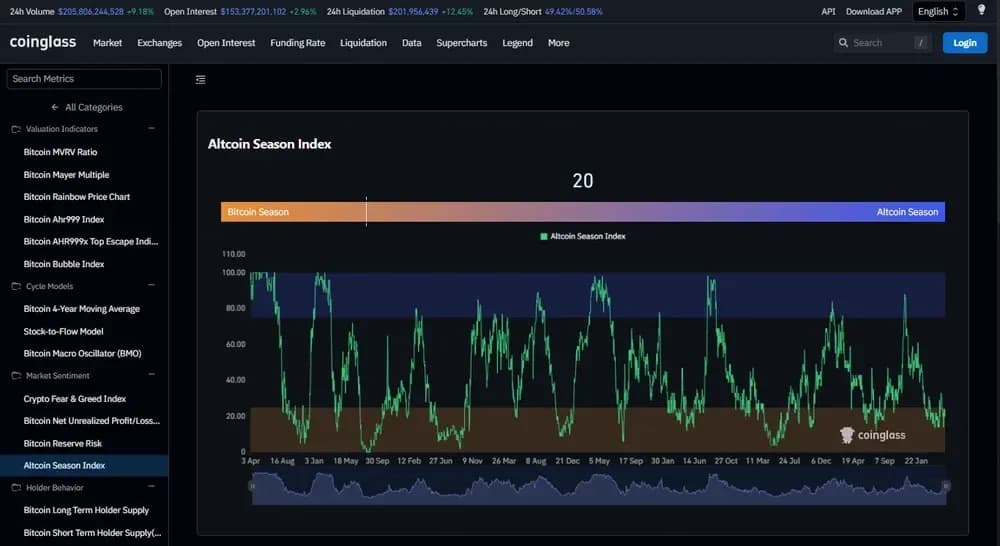Screen dimensions: 1000x546
Task: Click the header Search input field
Action: click(881, 43)
